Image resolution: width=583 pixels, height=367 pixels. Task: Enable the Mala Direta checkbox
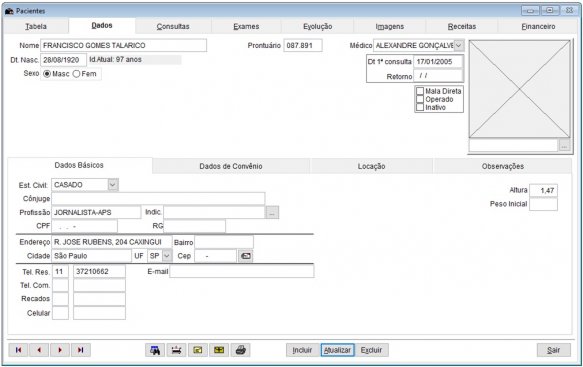tap(420, 91)
